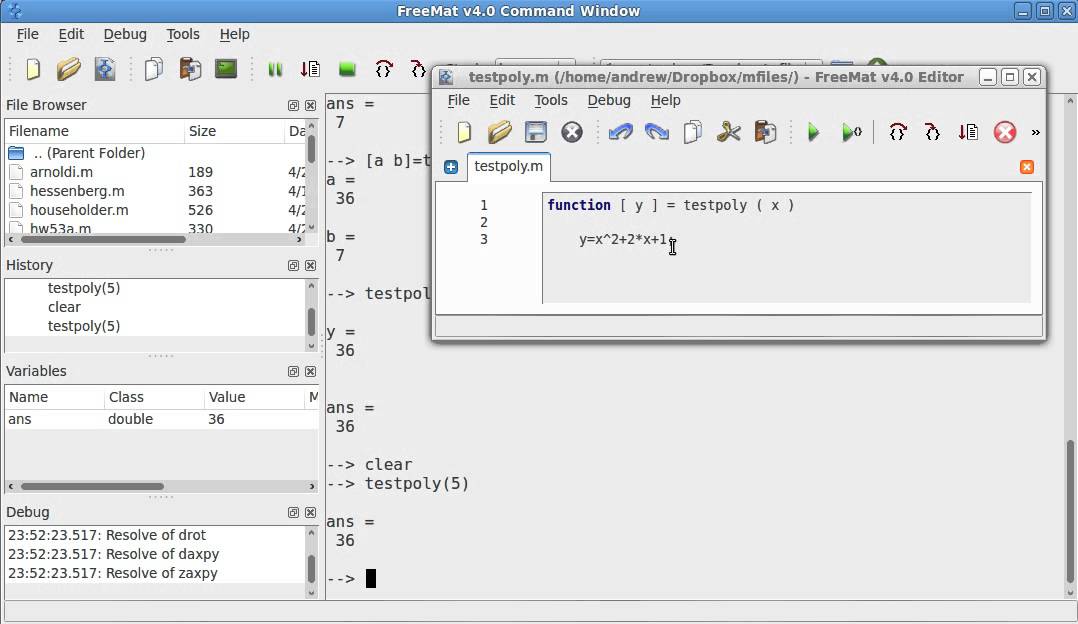The image size is (1078, 624).
Task: Click the Copy icon in the Editor toolbar
Action: pos(693,131)
